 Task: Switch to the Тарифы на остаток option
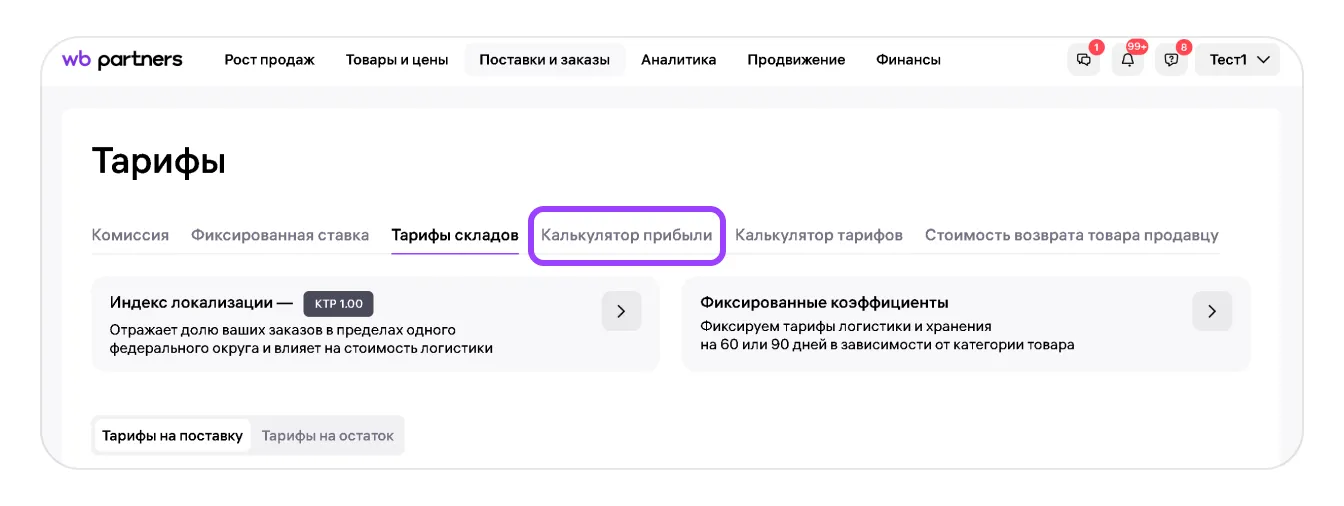click(x=328, y=436)
